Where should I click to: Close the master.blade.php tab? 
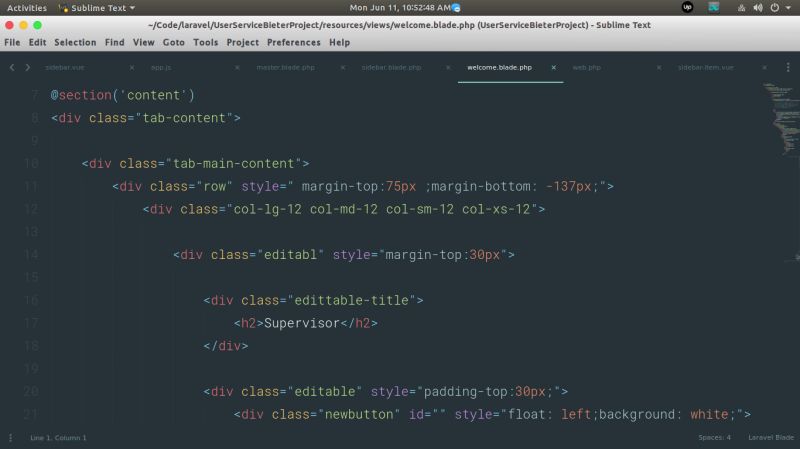343,67
